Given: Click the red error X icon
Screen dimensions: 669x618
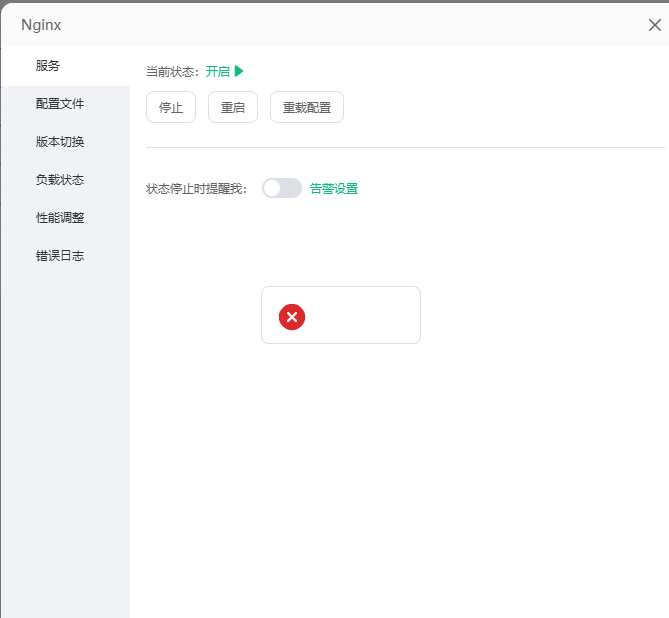Looking at the screenshot, I should [292, 317].
